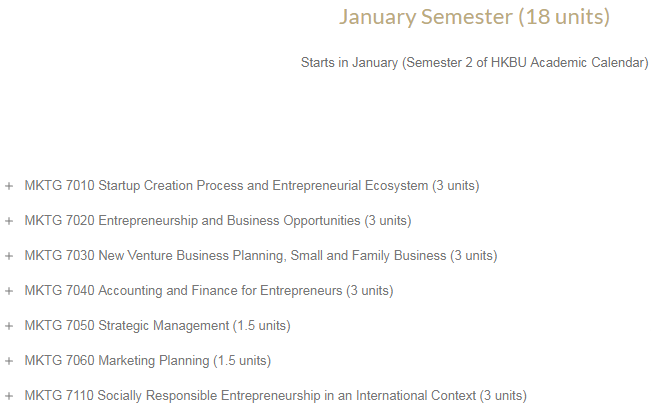This screenshot has width=651, height=406.
Task: Click plus icon next to MKTG 7040
Action: (x=9, y=291)
